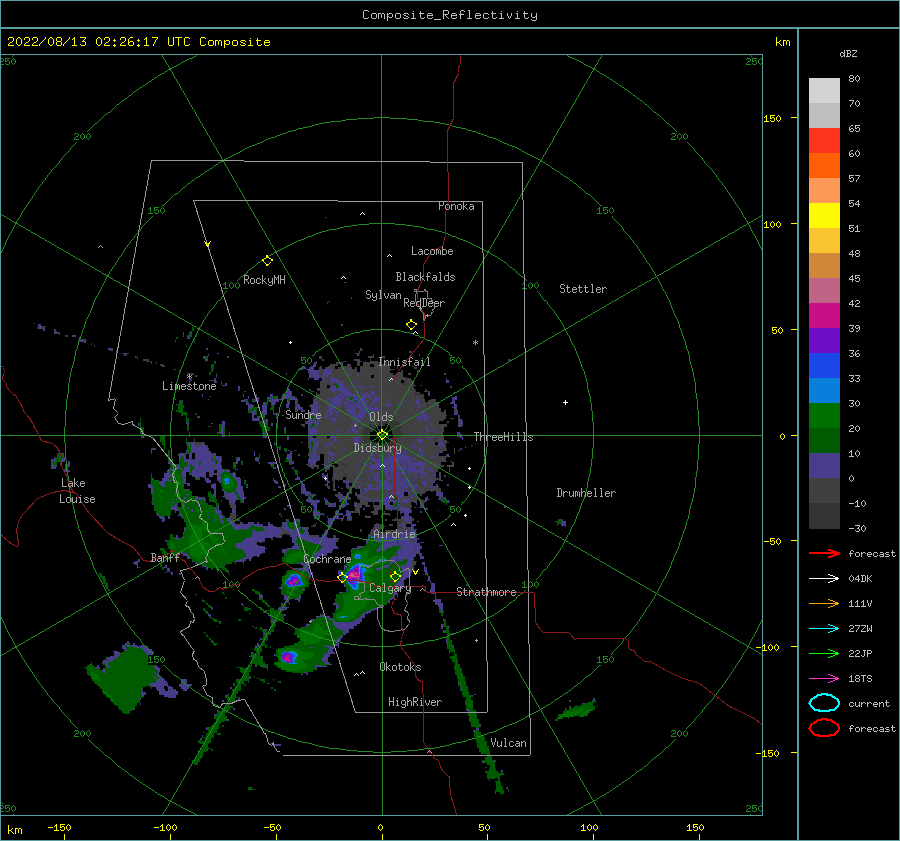Click the Calgary city label
This screenshot has height=841, width=900.
pyautogui.click(x=390, y=588)
